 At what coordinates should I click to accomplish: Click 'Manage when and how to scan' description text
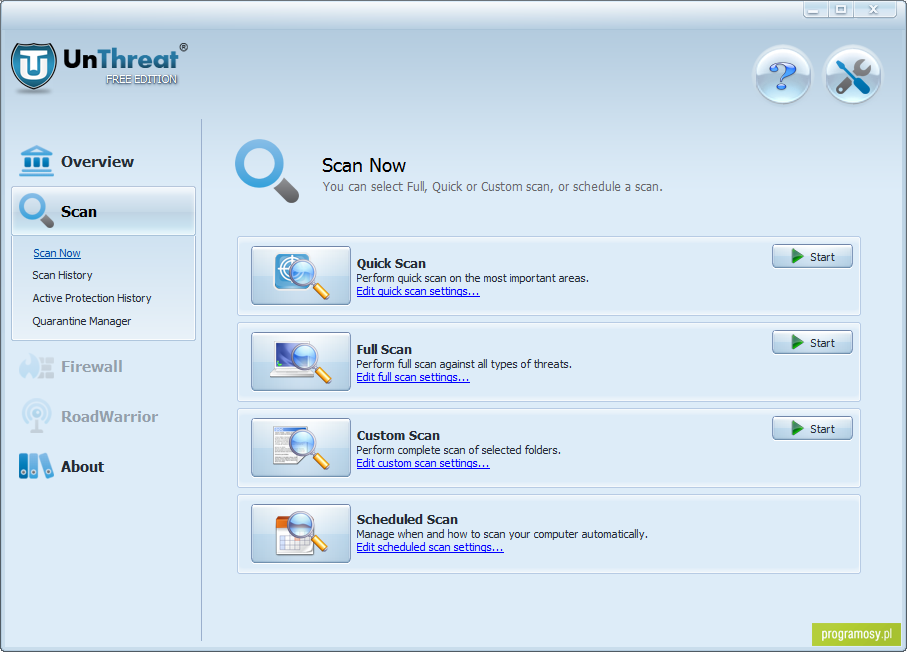[x=502, y=535]
